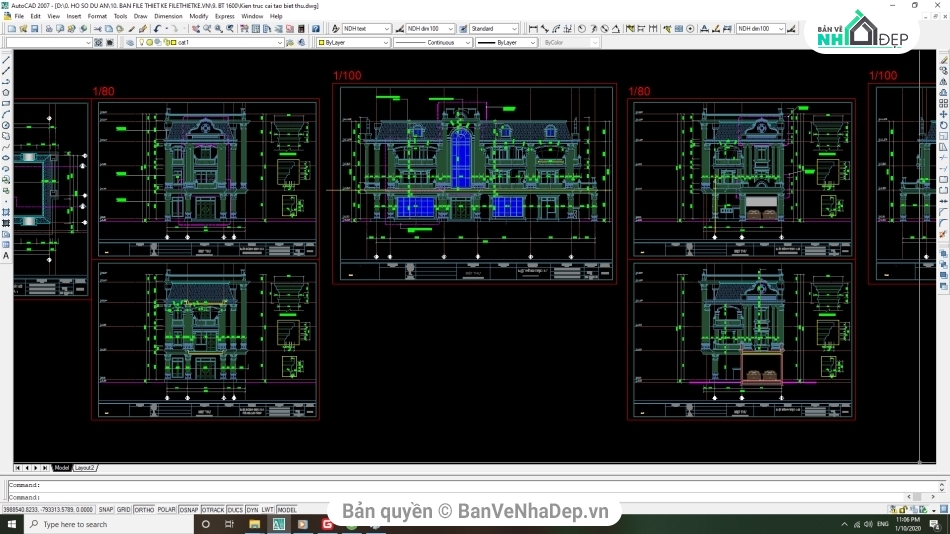Toggle OSNAP in the status bar
Screen dimensions: 950x534
(188, 510)
